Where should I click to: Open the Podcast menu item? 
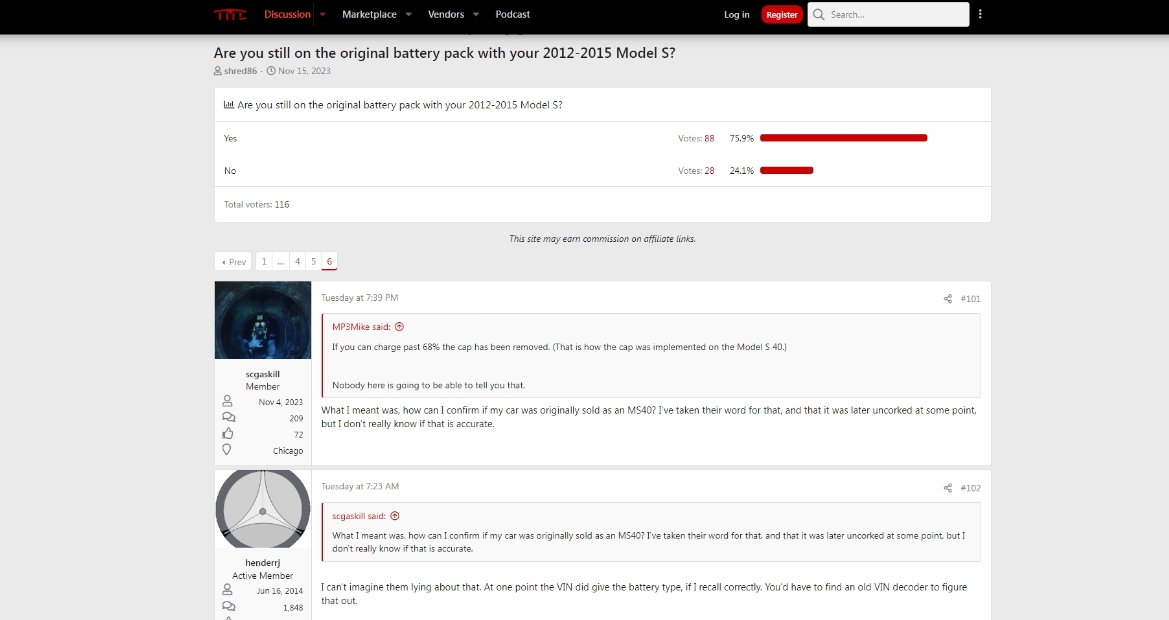(x=513, y=14)
